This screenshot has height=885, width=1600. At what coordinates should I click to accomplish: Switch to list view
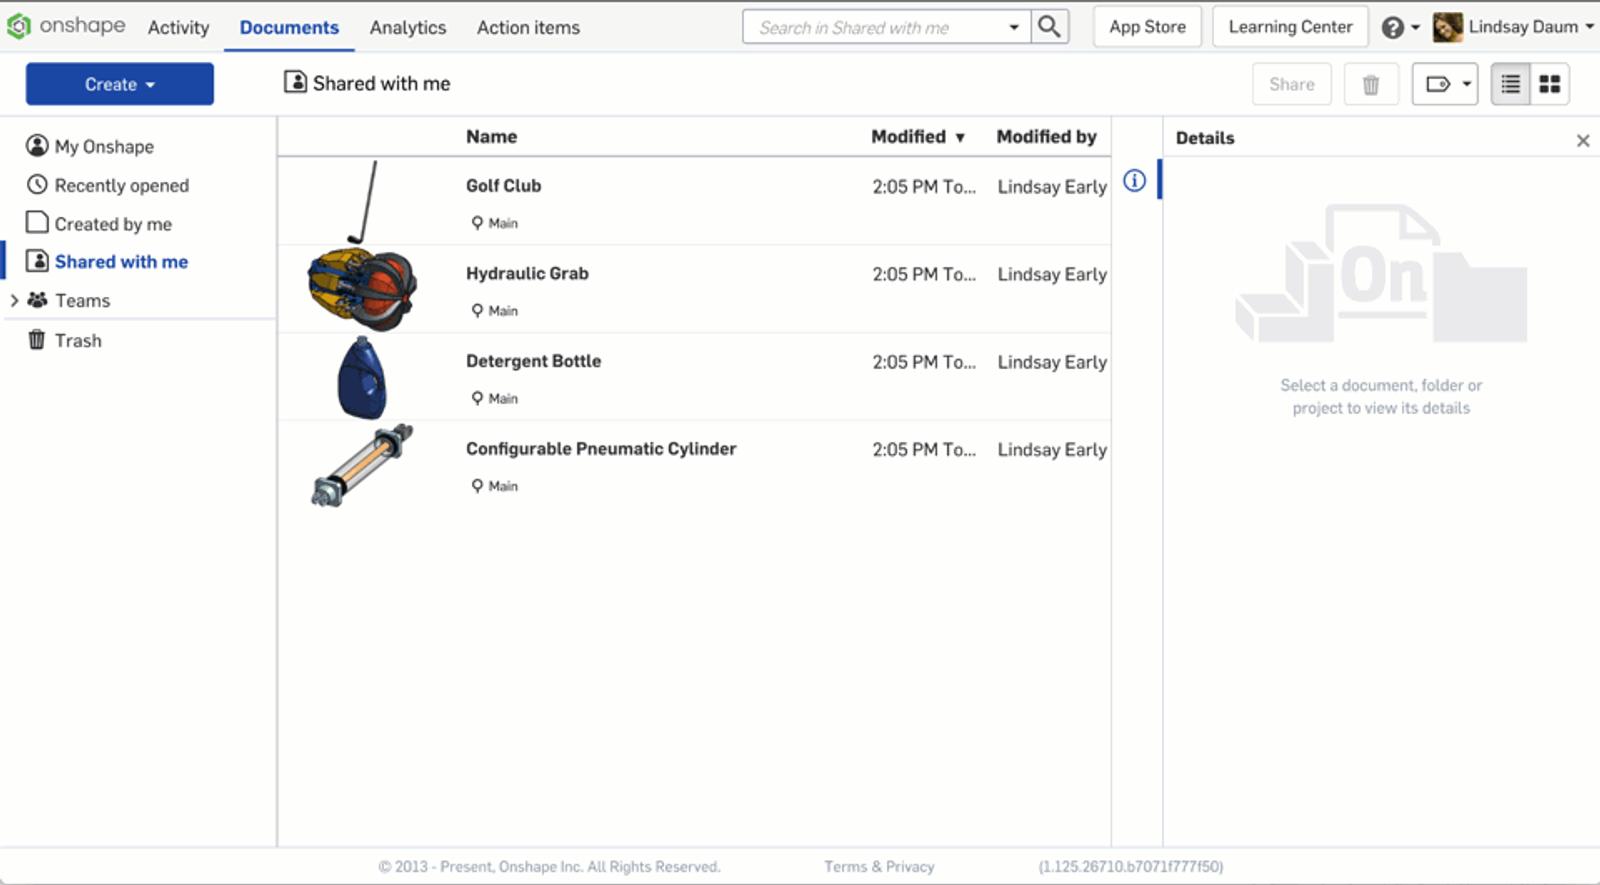(1510, 85)
